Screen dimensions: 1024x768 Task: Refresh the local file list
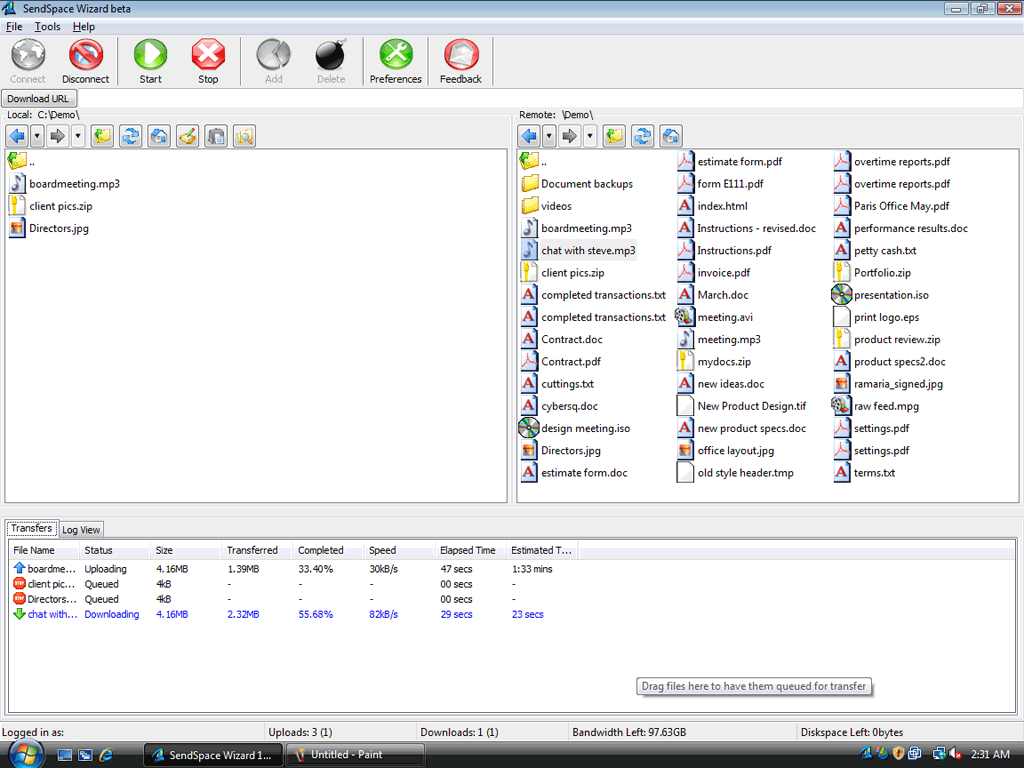click(x=131, y=136)
